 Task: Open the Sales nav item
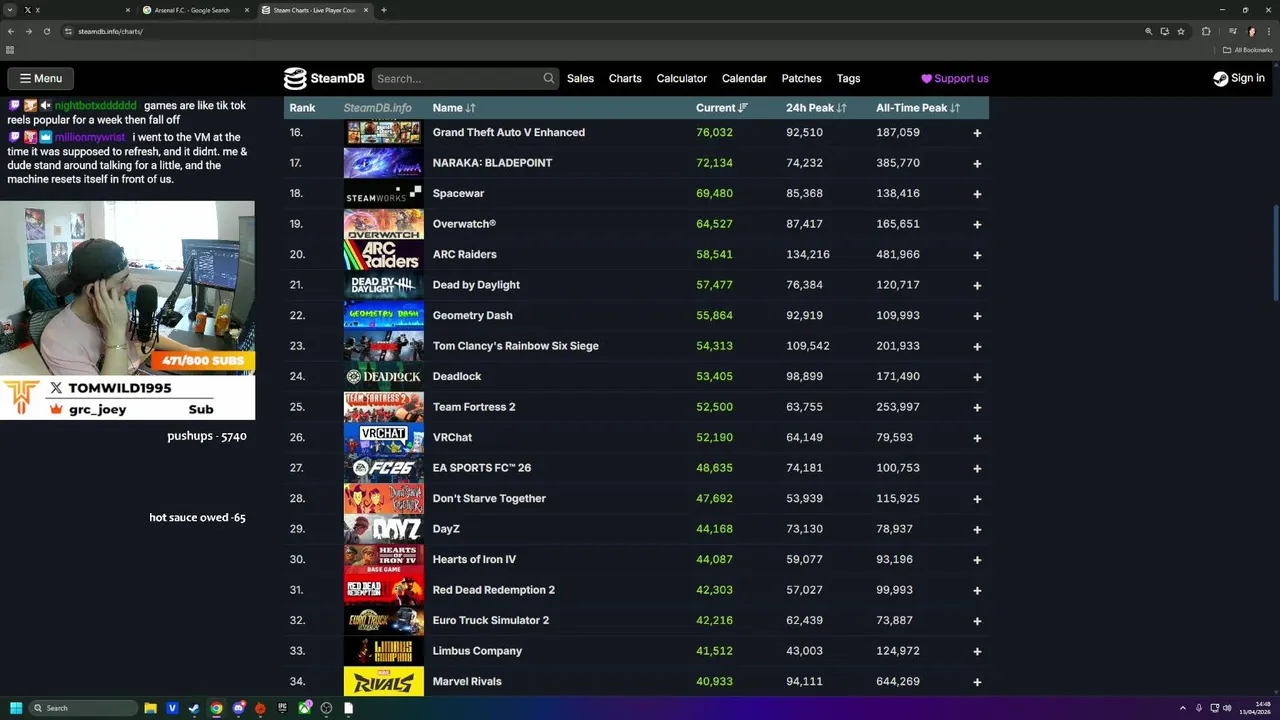(x=580, y=78)
